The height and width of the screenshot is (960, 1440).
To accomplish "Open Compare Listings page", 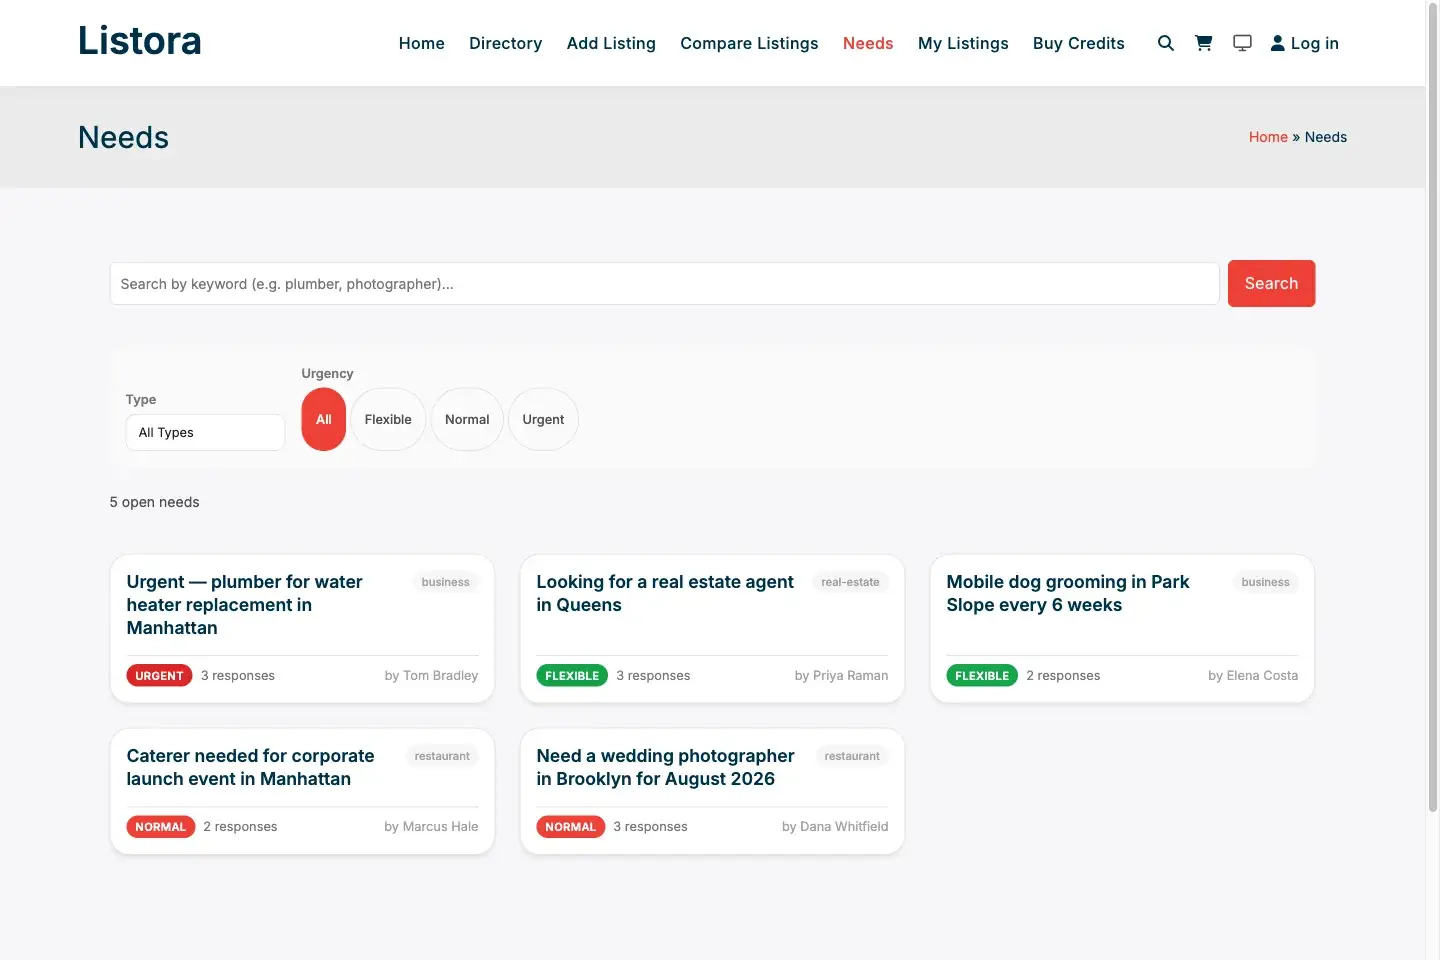I will point(749,43).
